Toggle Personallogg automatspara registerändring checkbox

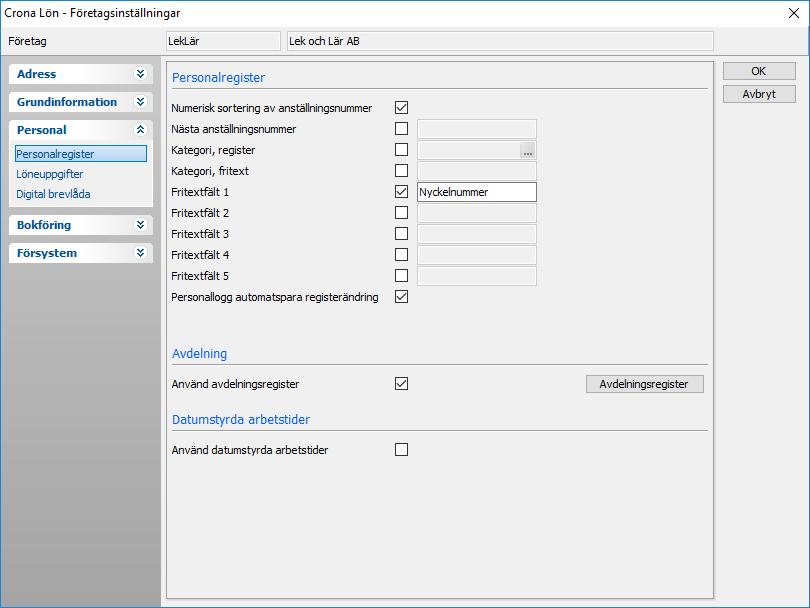401,297
